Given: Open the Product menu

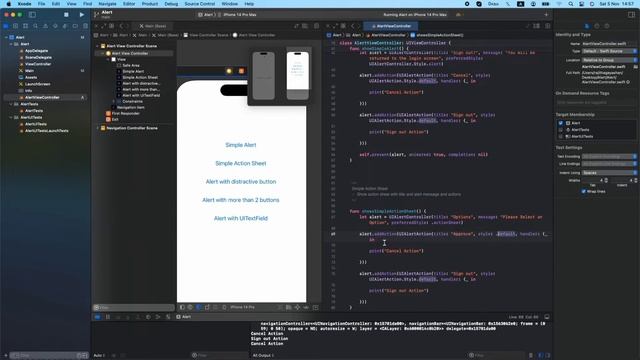Looking at the screenshot, I should click(150, 4).
